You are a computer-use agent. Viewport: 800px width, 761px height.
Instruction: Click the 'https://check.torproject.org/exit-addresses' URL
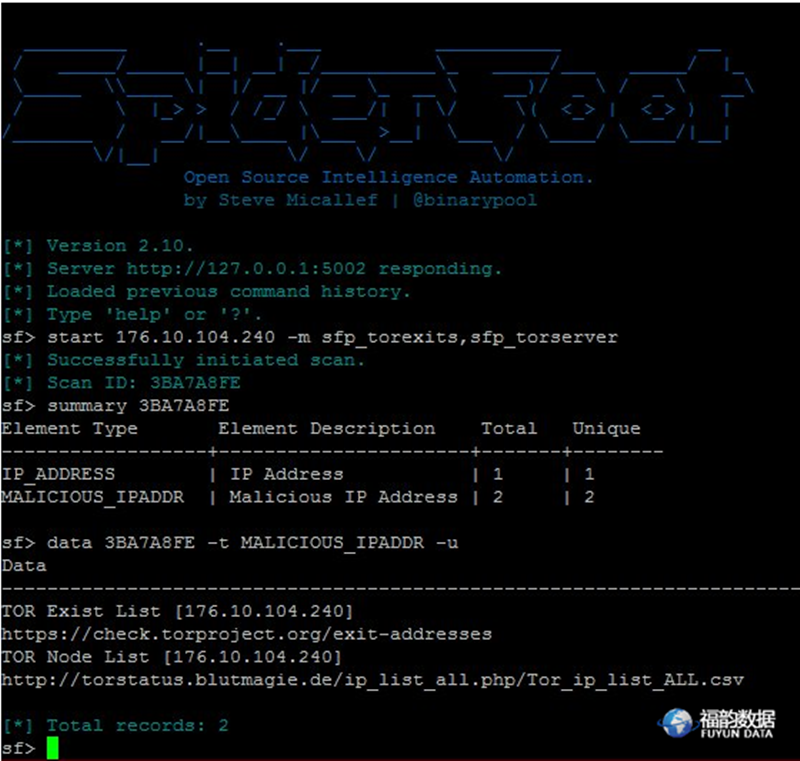[x=246, y=635]
